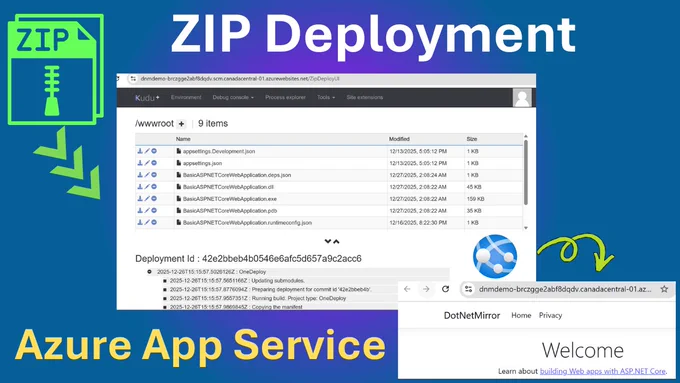Bookmark the DotNetMirror page with star
Viewport: 680px width, 383px height.
pyautogui.click(x=664, y=289)
